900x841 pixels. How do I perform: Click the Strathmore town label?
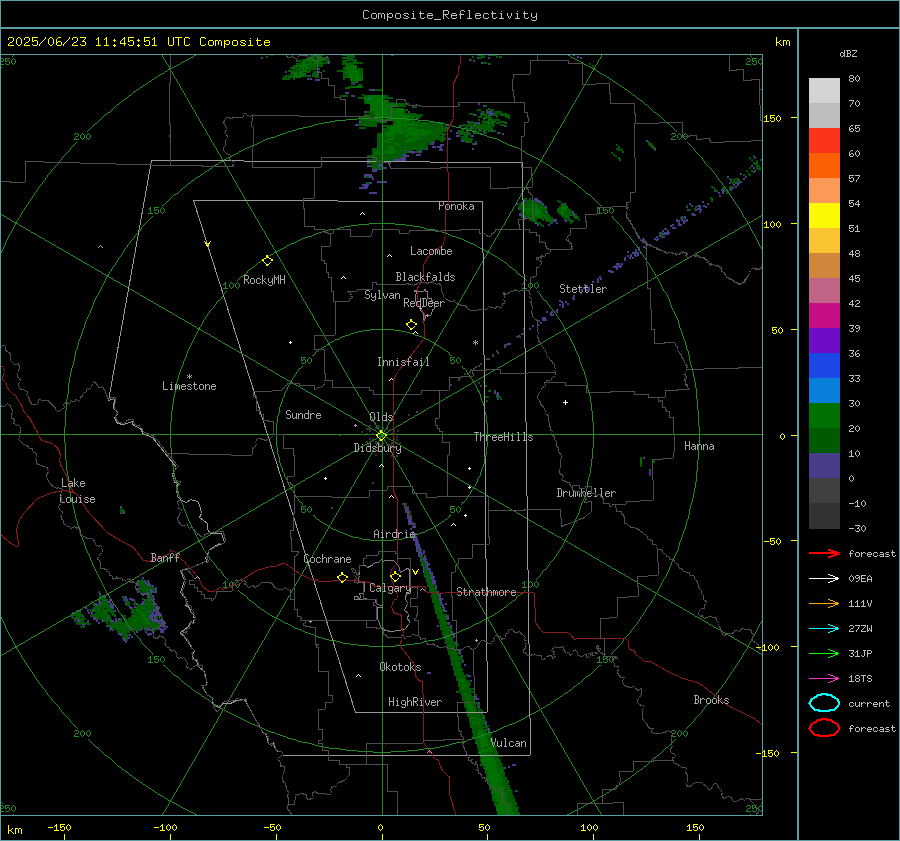[486, 592]
